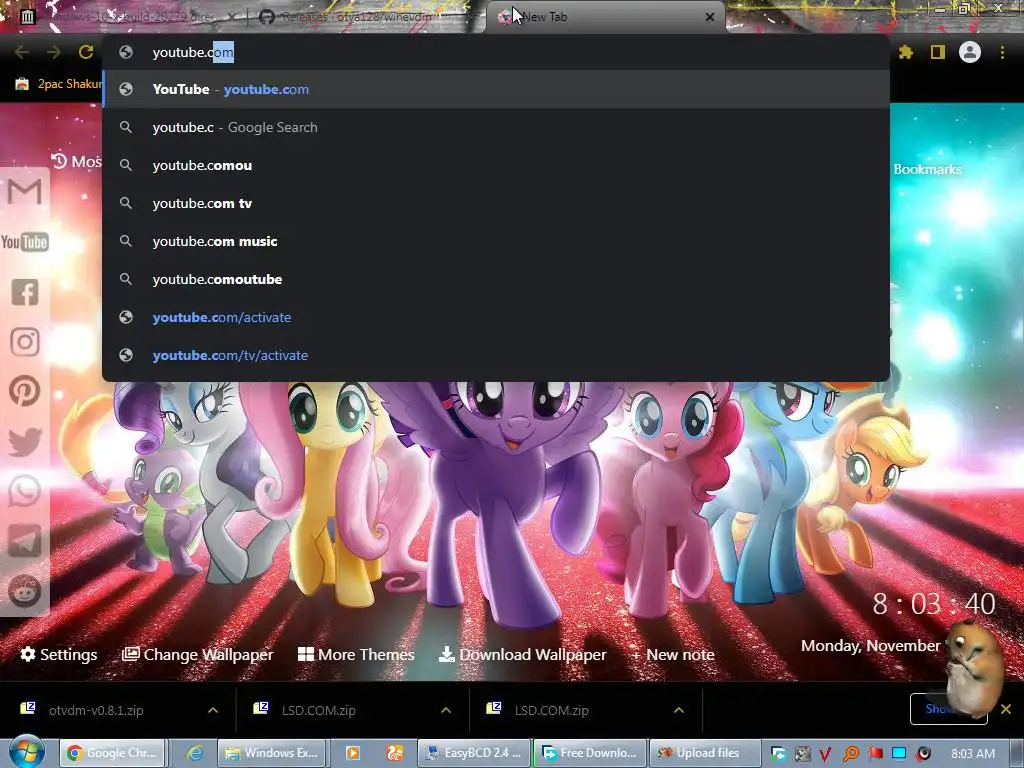1024x768 pixels.
Task: Open Pinterest shortcut in the sidebar
Action: click(x=25, y=391)
